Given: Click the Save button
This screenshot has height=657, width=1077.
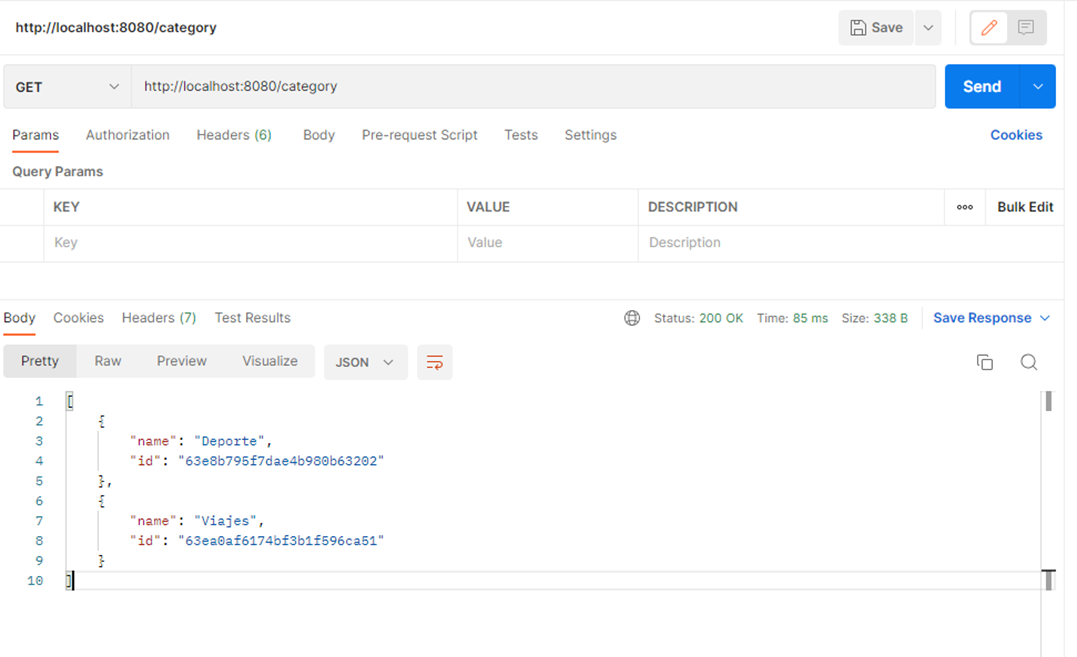Looking at the screenshot, I should coord(877,28).
